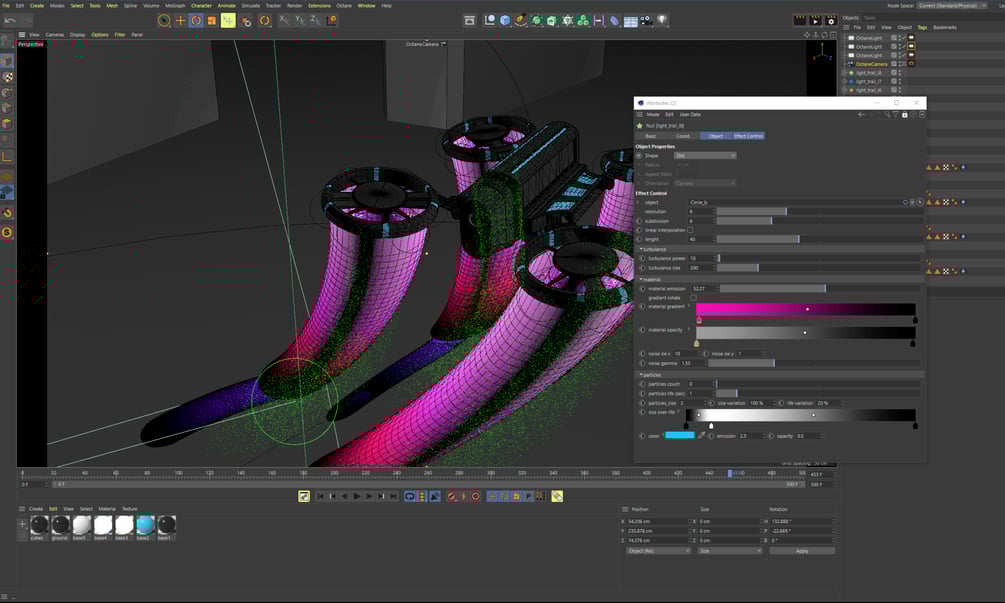The image size is (1005, 603).
Task: Click the Spline Pen icon
Action: click(520, 21)
